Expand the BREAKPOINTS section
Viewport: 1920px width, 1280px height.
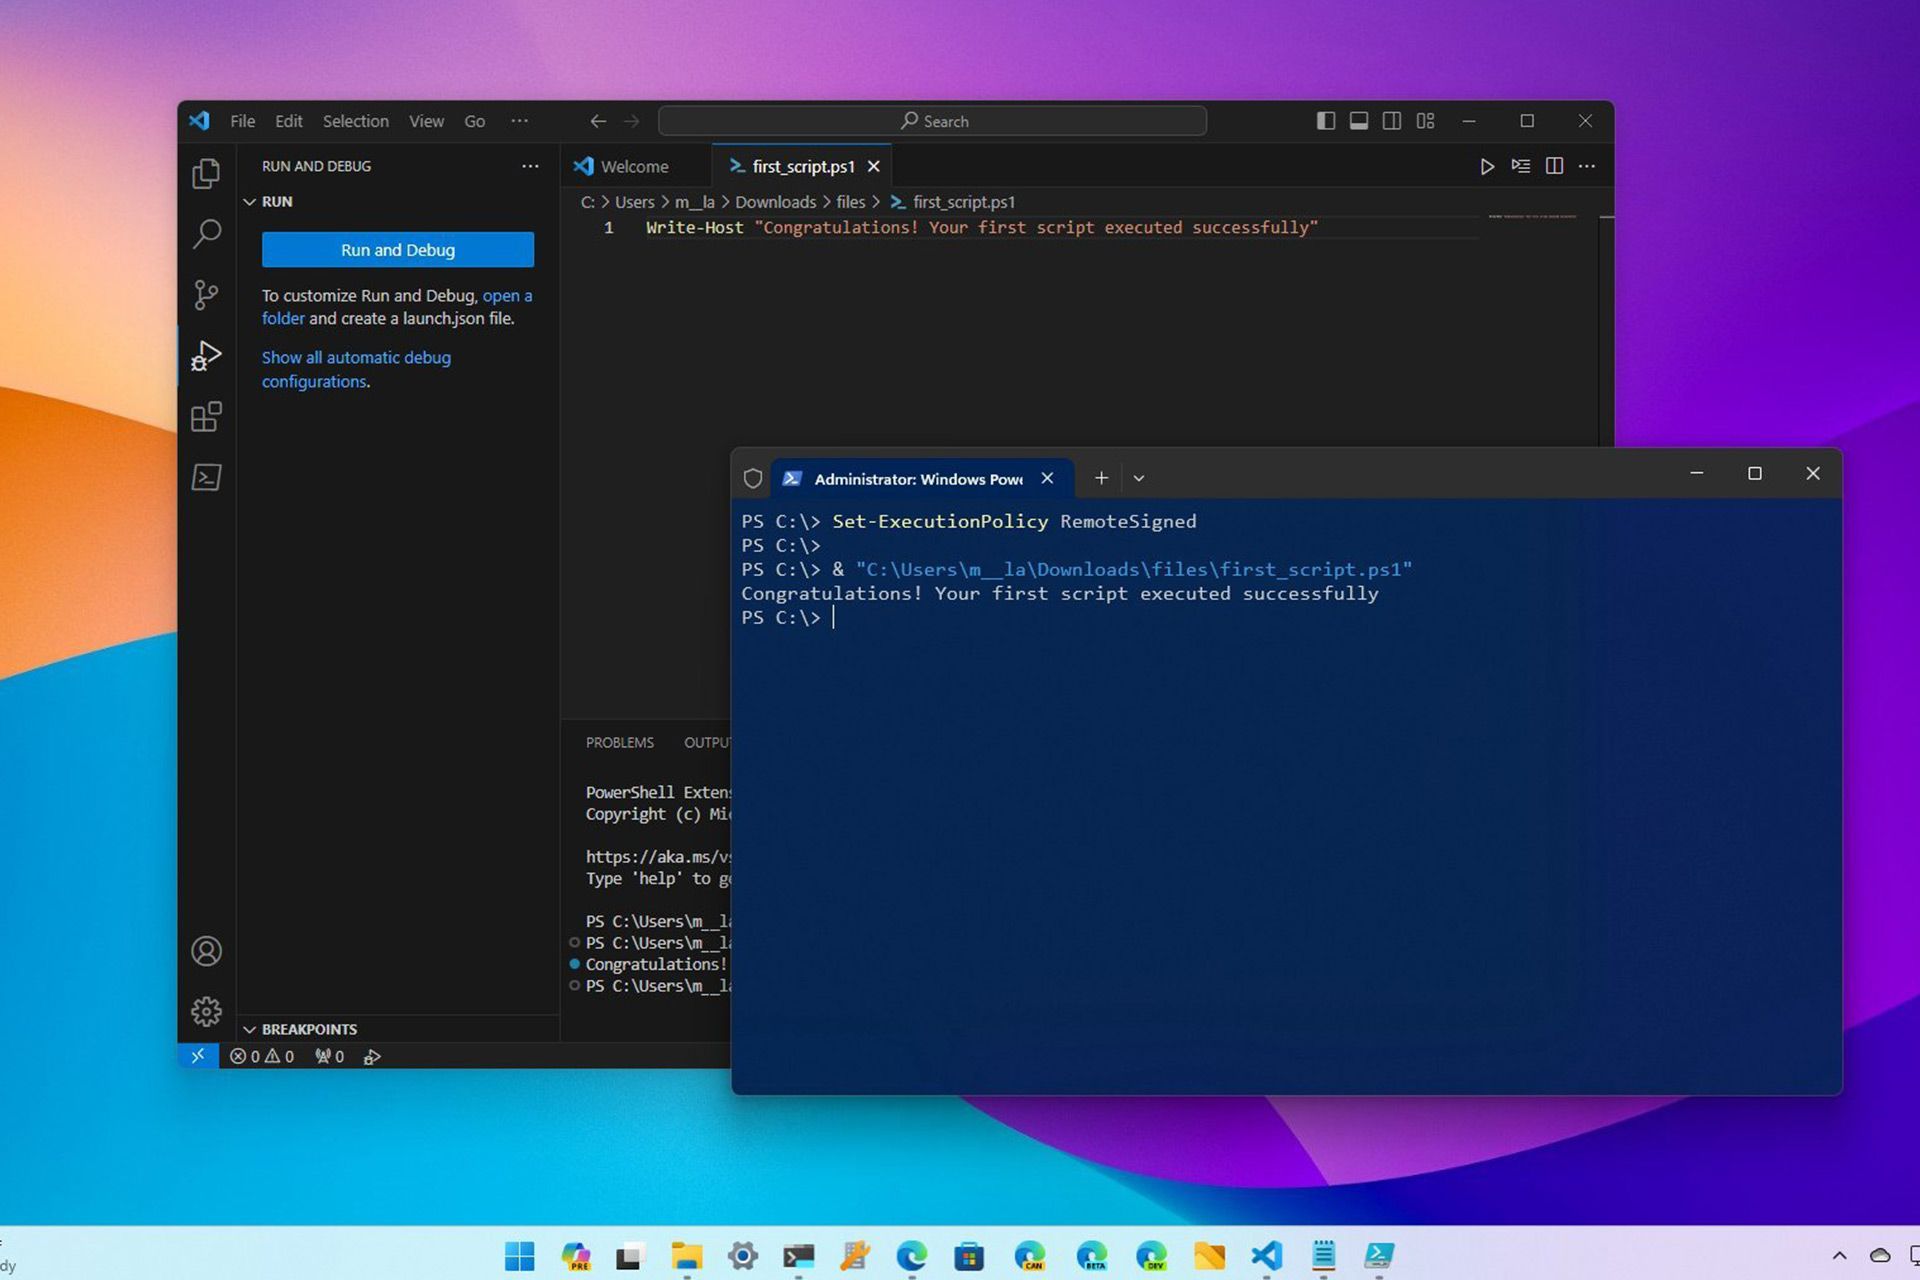[x=250, y=1029]
